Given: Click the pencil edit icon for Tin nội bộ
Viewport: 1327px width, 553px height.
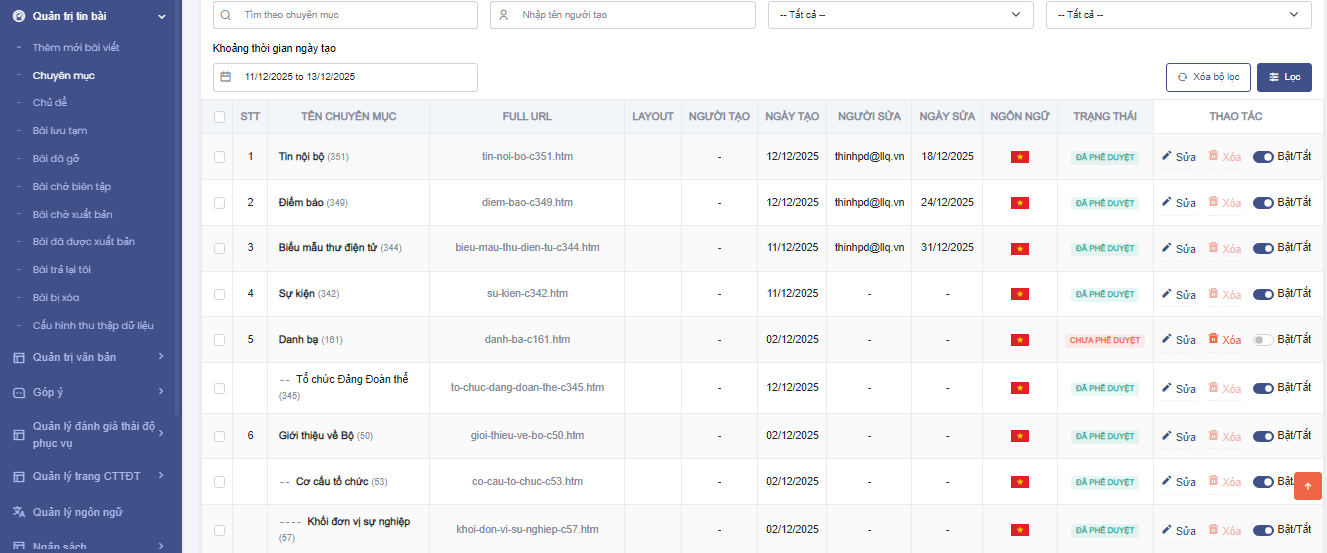Looking at the screenshot, I should coord(1166,156).
